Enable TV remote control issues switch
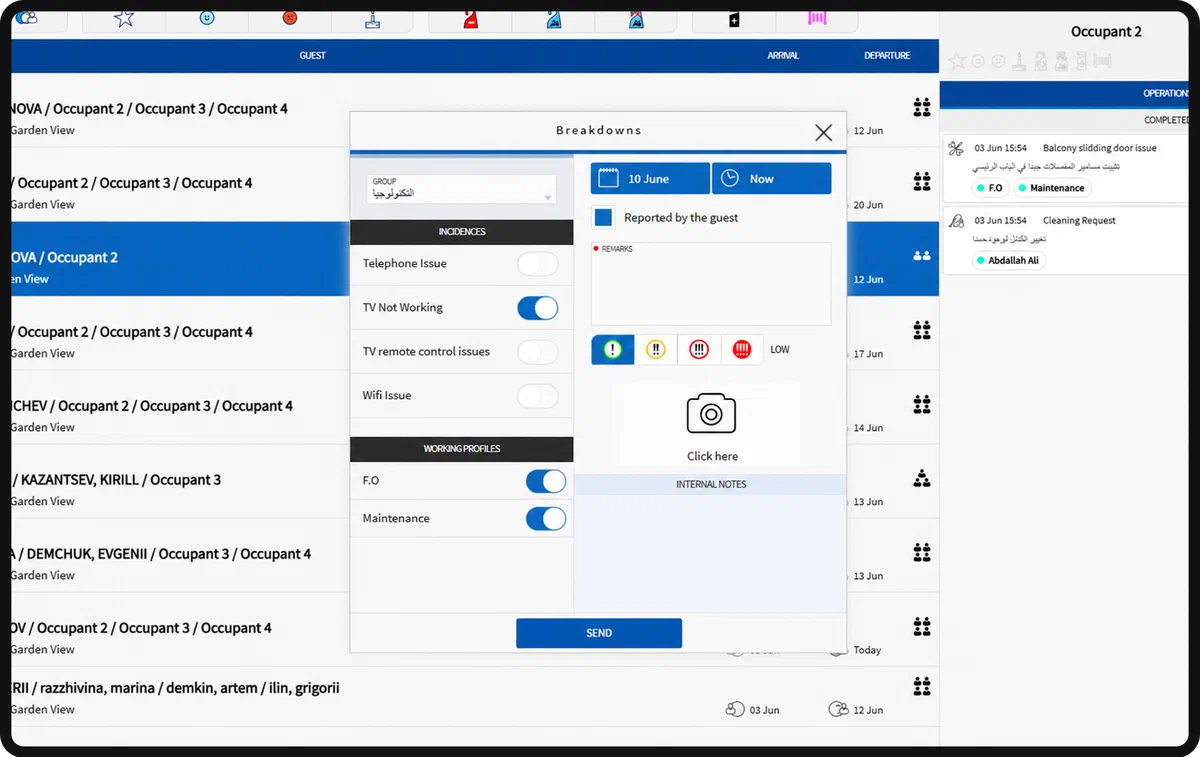 pos(538,352)
